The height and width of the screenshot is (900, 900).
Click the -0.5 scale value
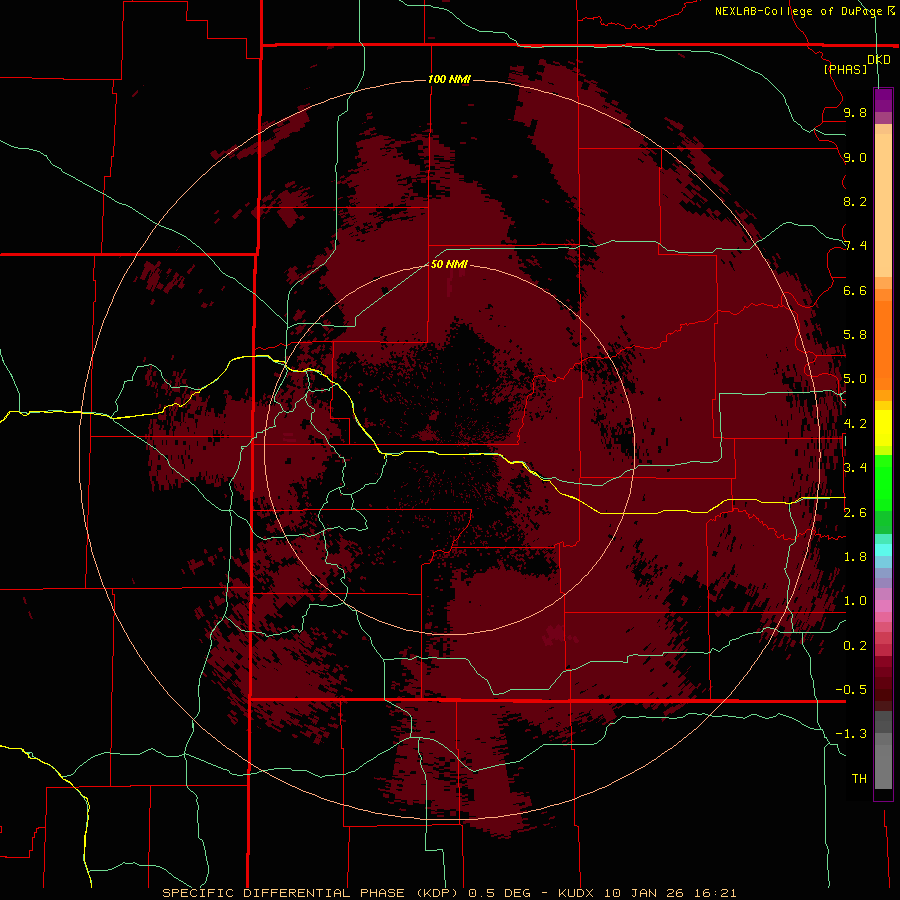click(851, 690)
